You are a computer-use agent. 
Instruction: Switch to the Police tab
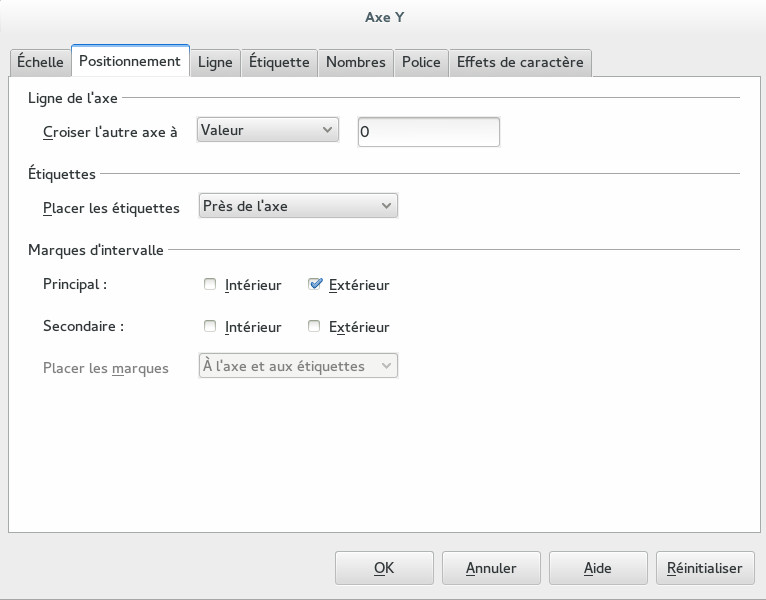421,62
